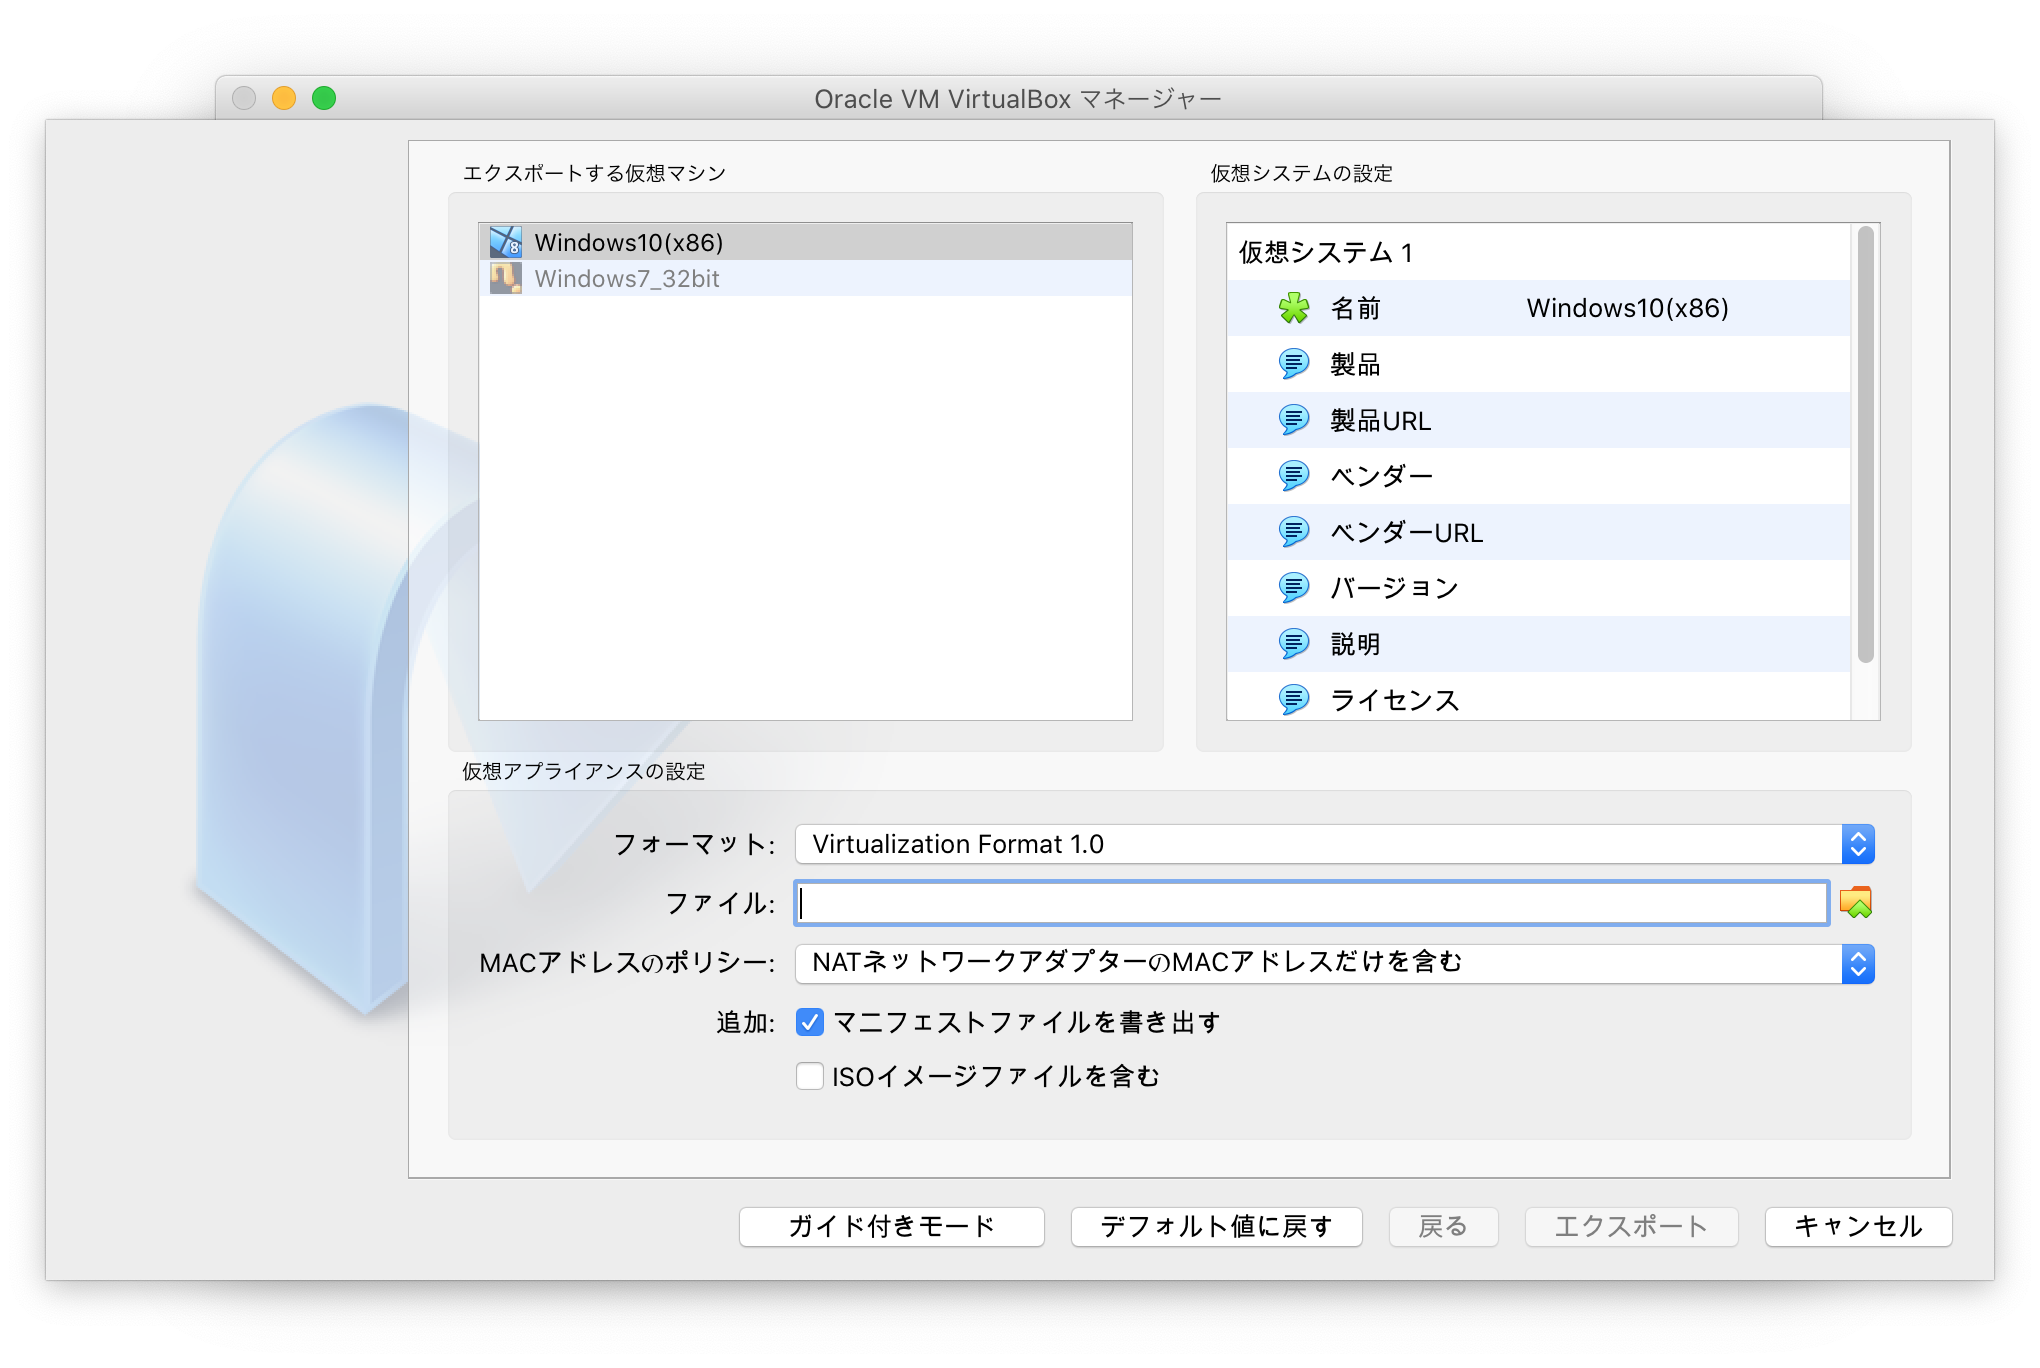
Task: Open the file browser folder icon
Action: point(1858,902)
